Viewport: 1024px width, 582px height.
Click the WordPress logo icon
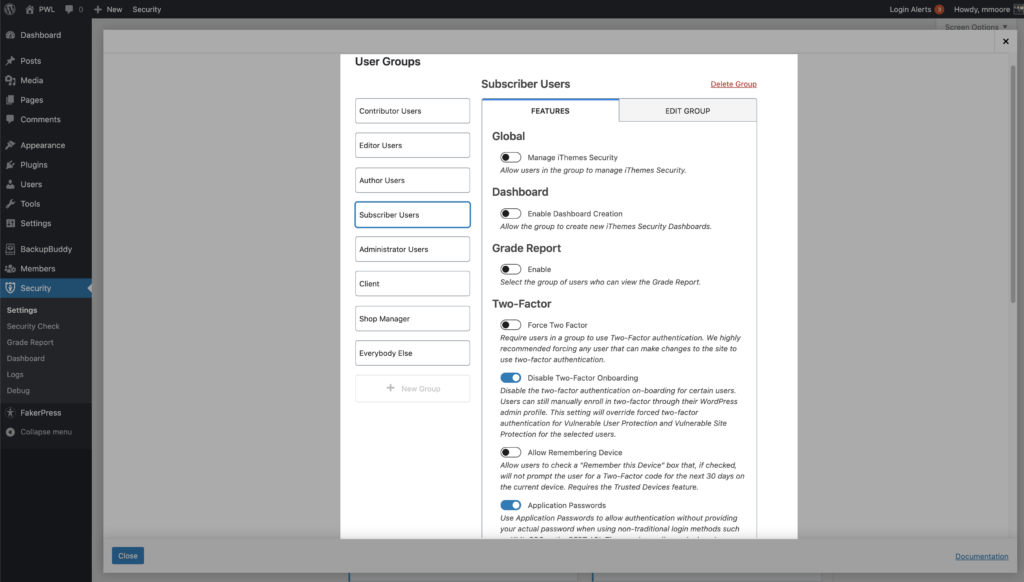tap(10, 9)
